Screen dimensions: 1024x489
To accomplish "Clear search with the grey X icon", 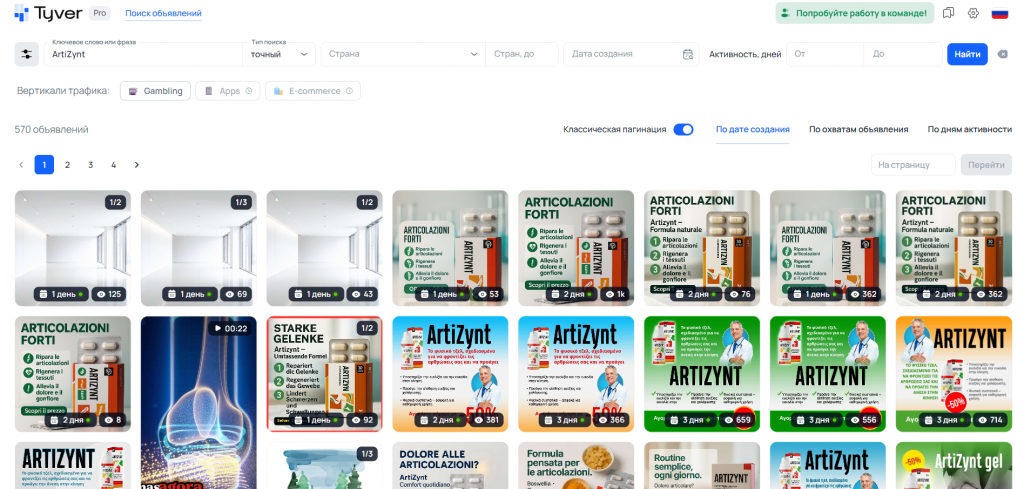I will click(x=1002, y=54).
